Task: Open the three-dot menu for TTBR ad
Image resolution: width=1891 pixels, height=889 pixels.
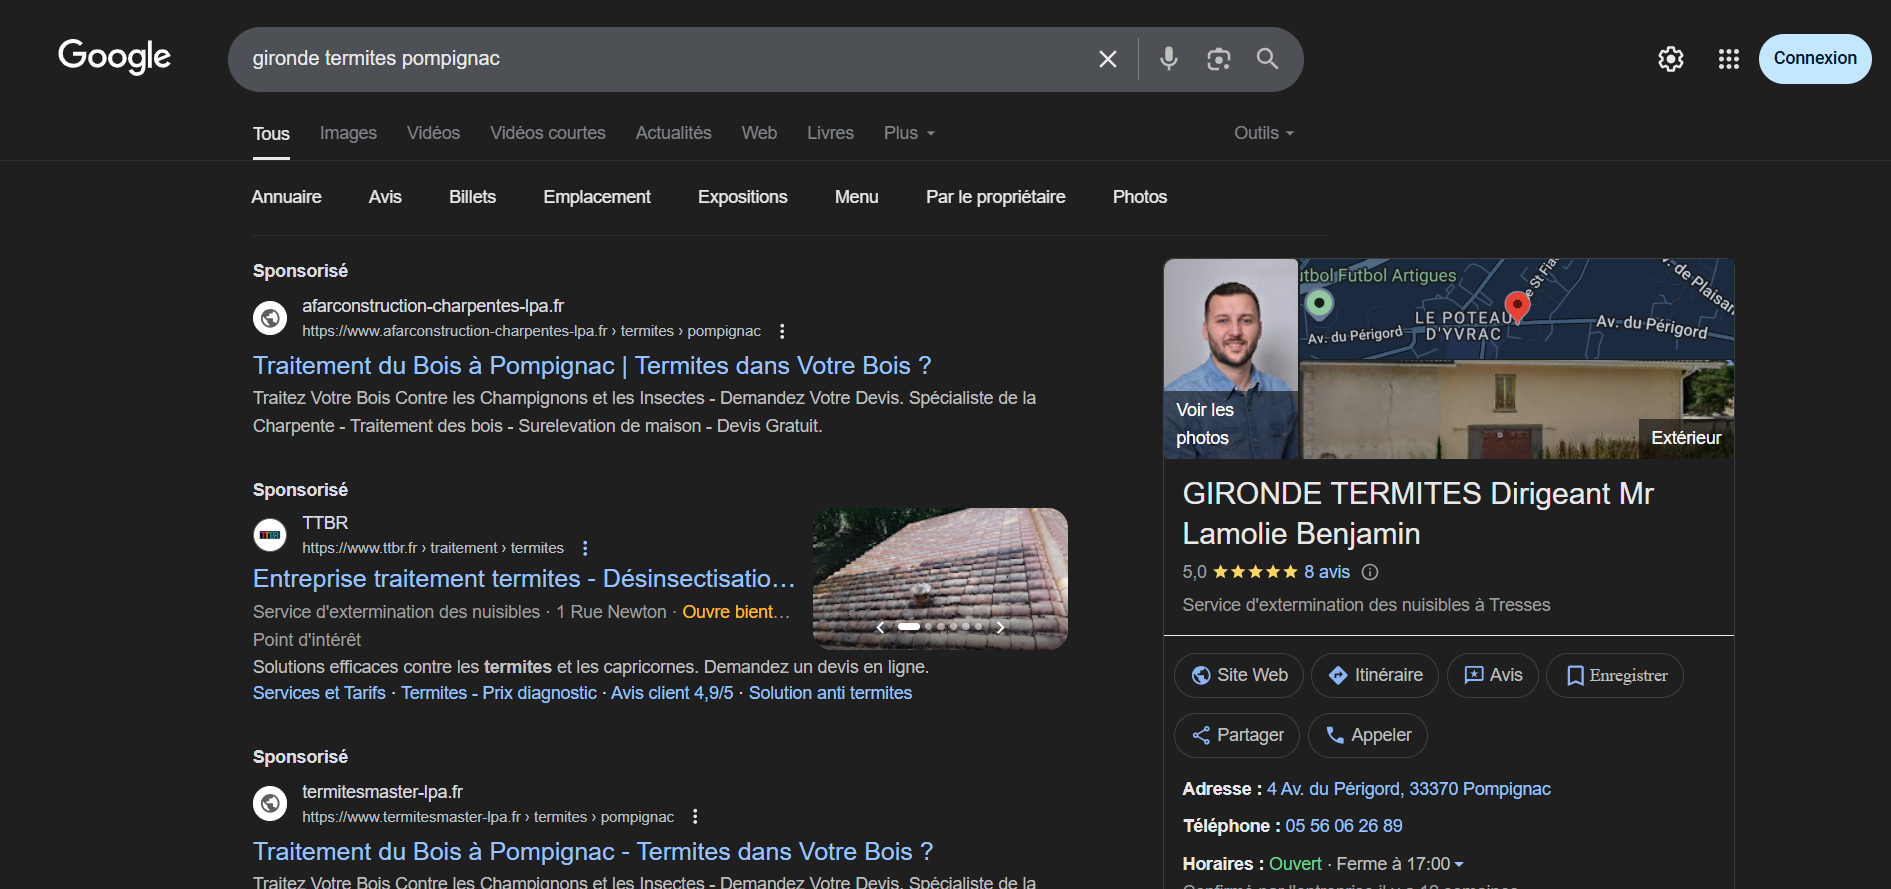Action: (x=585, y=548)
